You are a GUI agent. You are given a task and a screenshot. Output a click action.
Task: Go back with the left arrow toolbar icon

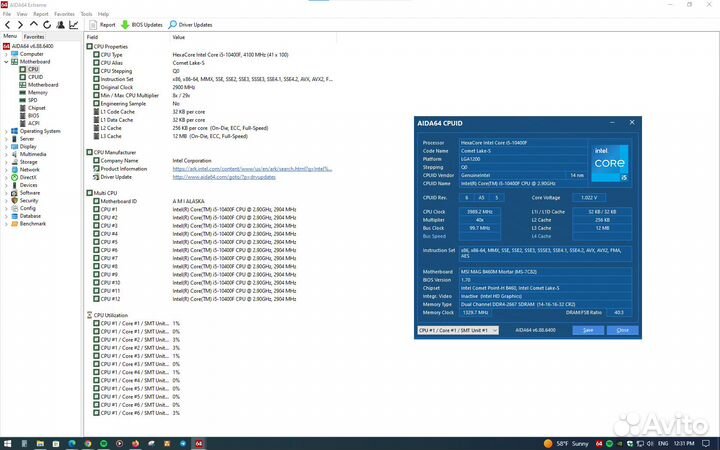(7, 25)
